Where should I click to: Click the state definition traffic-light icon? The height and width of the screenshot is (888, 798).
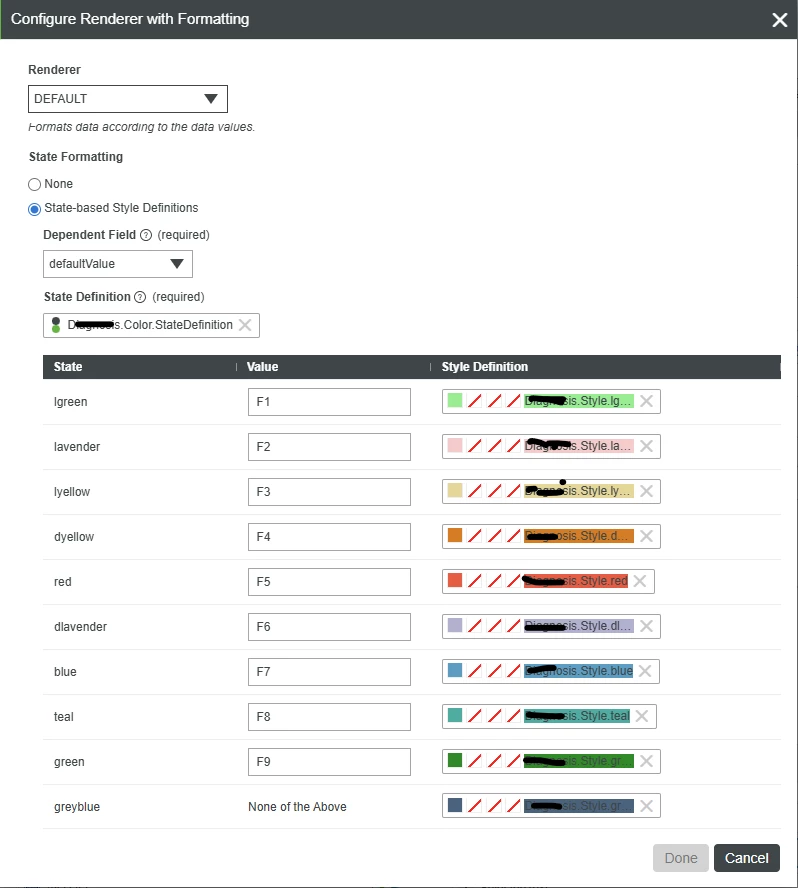pyautogui.click(x=56, y=325)
